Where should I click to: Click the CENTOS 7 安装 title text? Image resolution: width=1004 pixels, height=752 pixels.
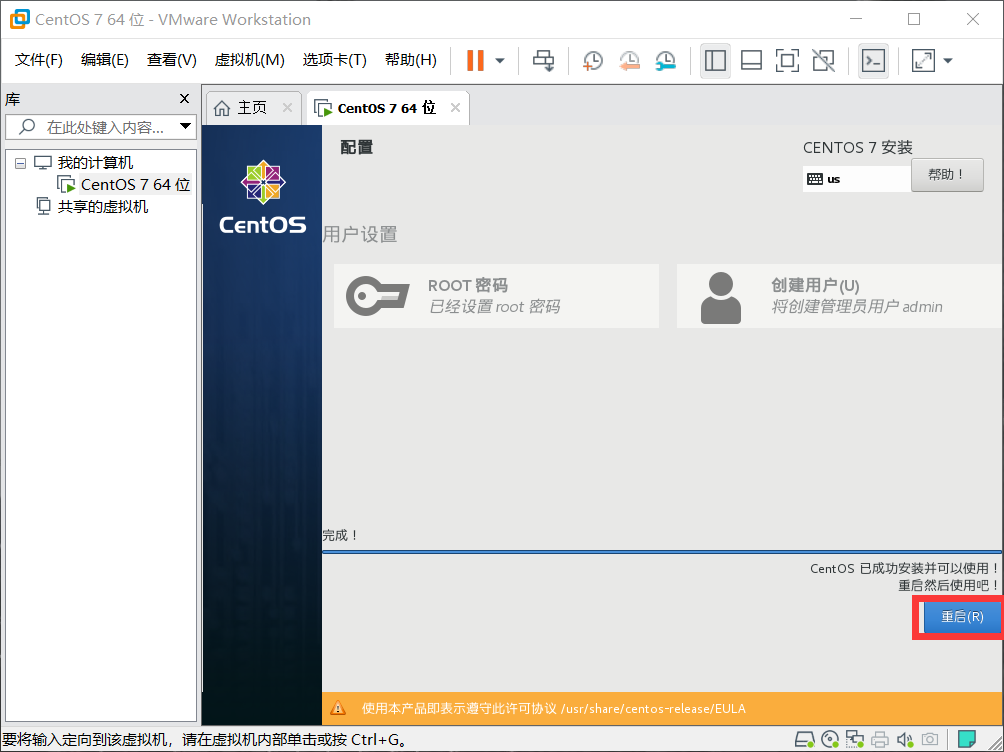(x=857, y=147)
